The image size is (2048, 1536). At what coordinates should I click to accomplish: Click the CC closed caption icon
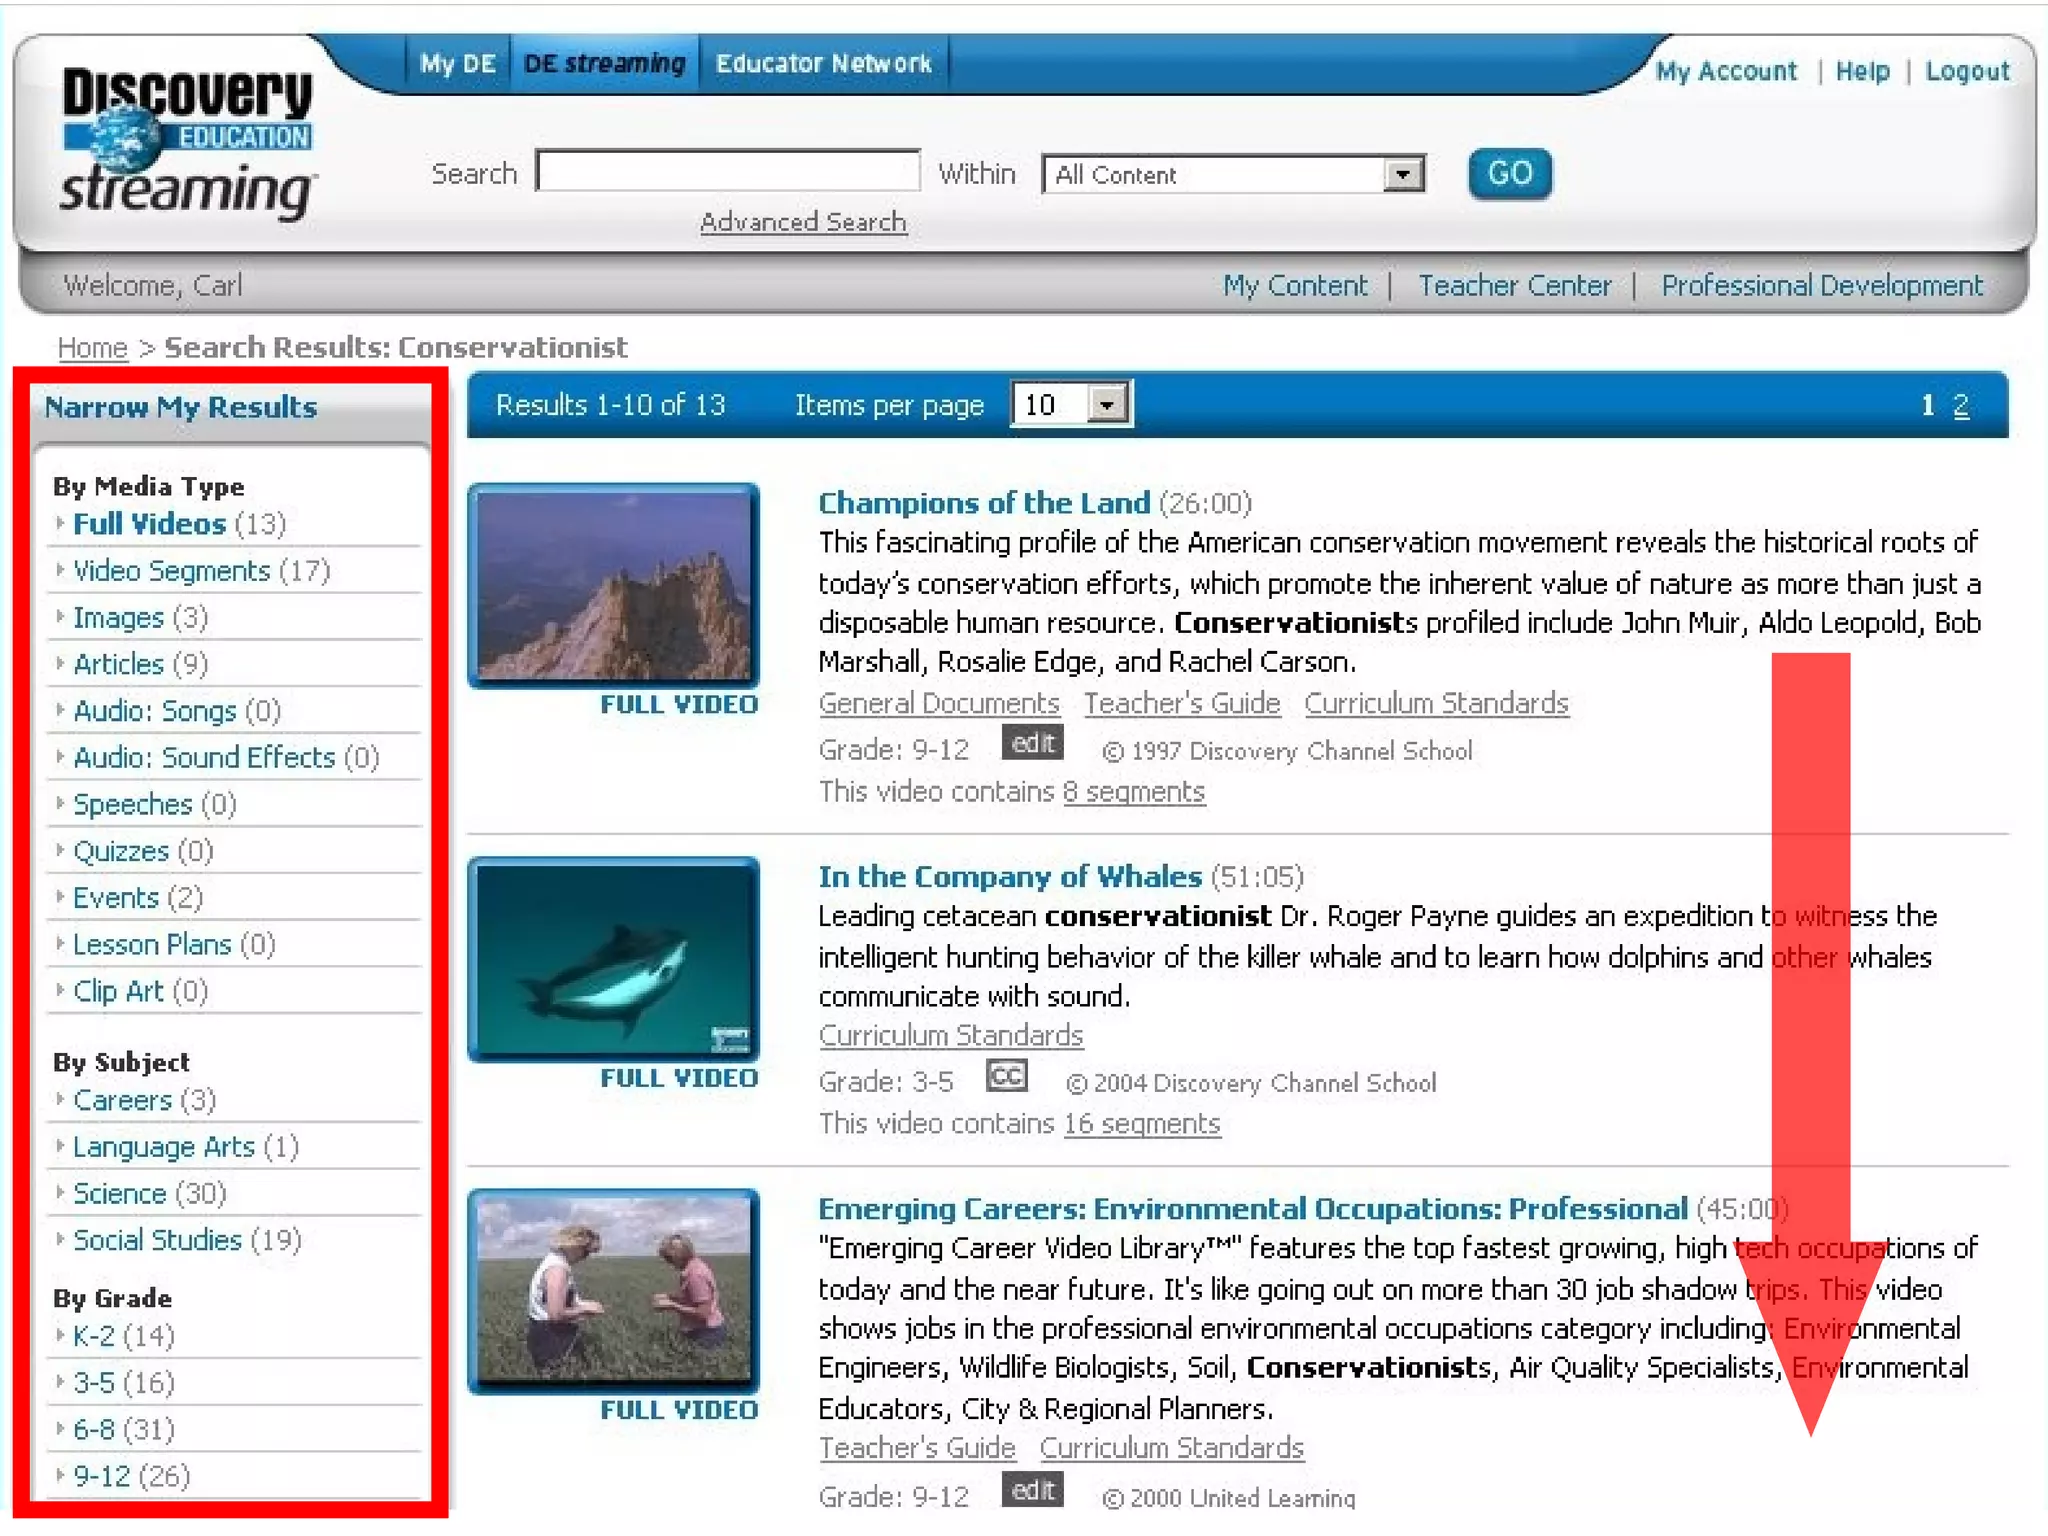(1006, 1076)
